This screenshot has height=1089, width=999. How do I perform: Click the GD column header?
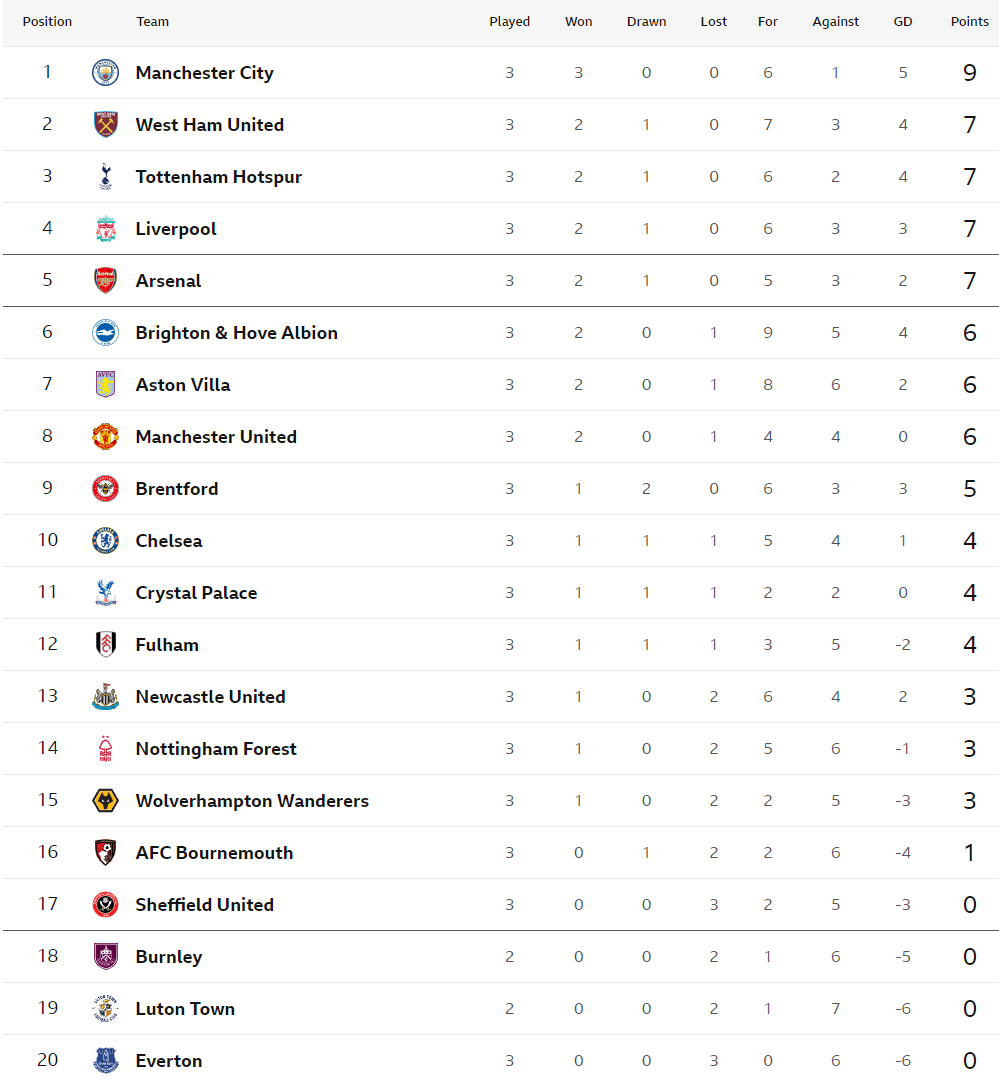click(x=902, y=22)
